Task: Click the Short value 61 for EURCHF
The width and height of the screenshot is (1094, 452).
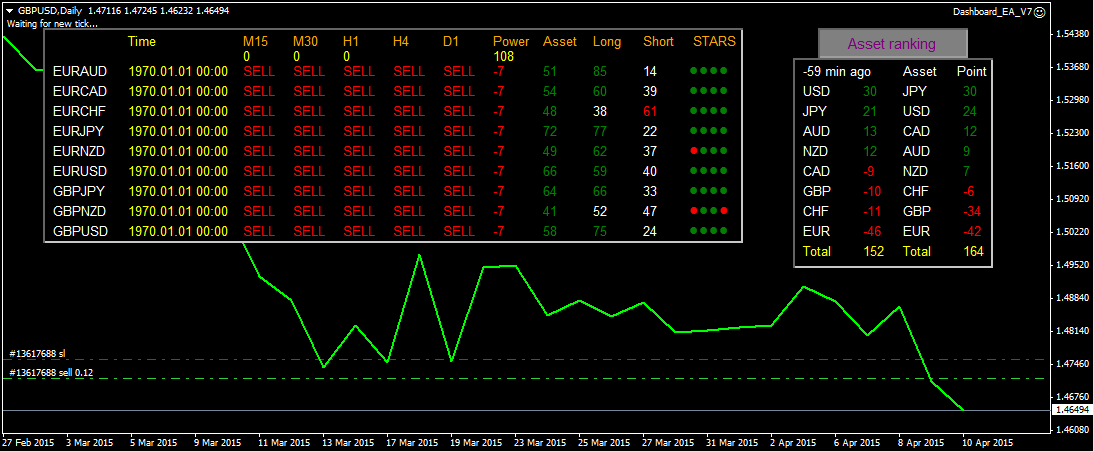Action: click(x=650, y=111)
